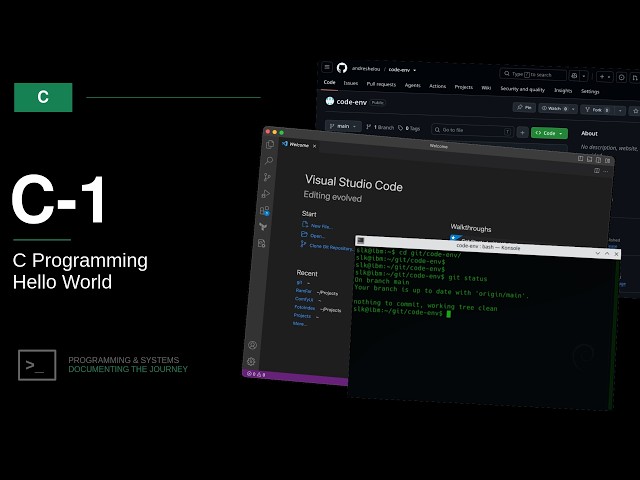The height and width of the screenshot is (480, 640).
Task: Switch to the Issues tab
Action: click(351, 83)
